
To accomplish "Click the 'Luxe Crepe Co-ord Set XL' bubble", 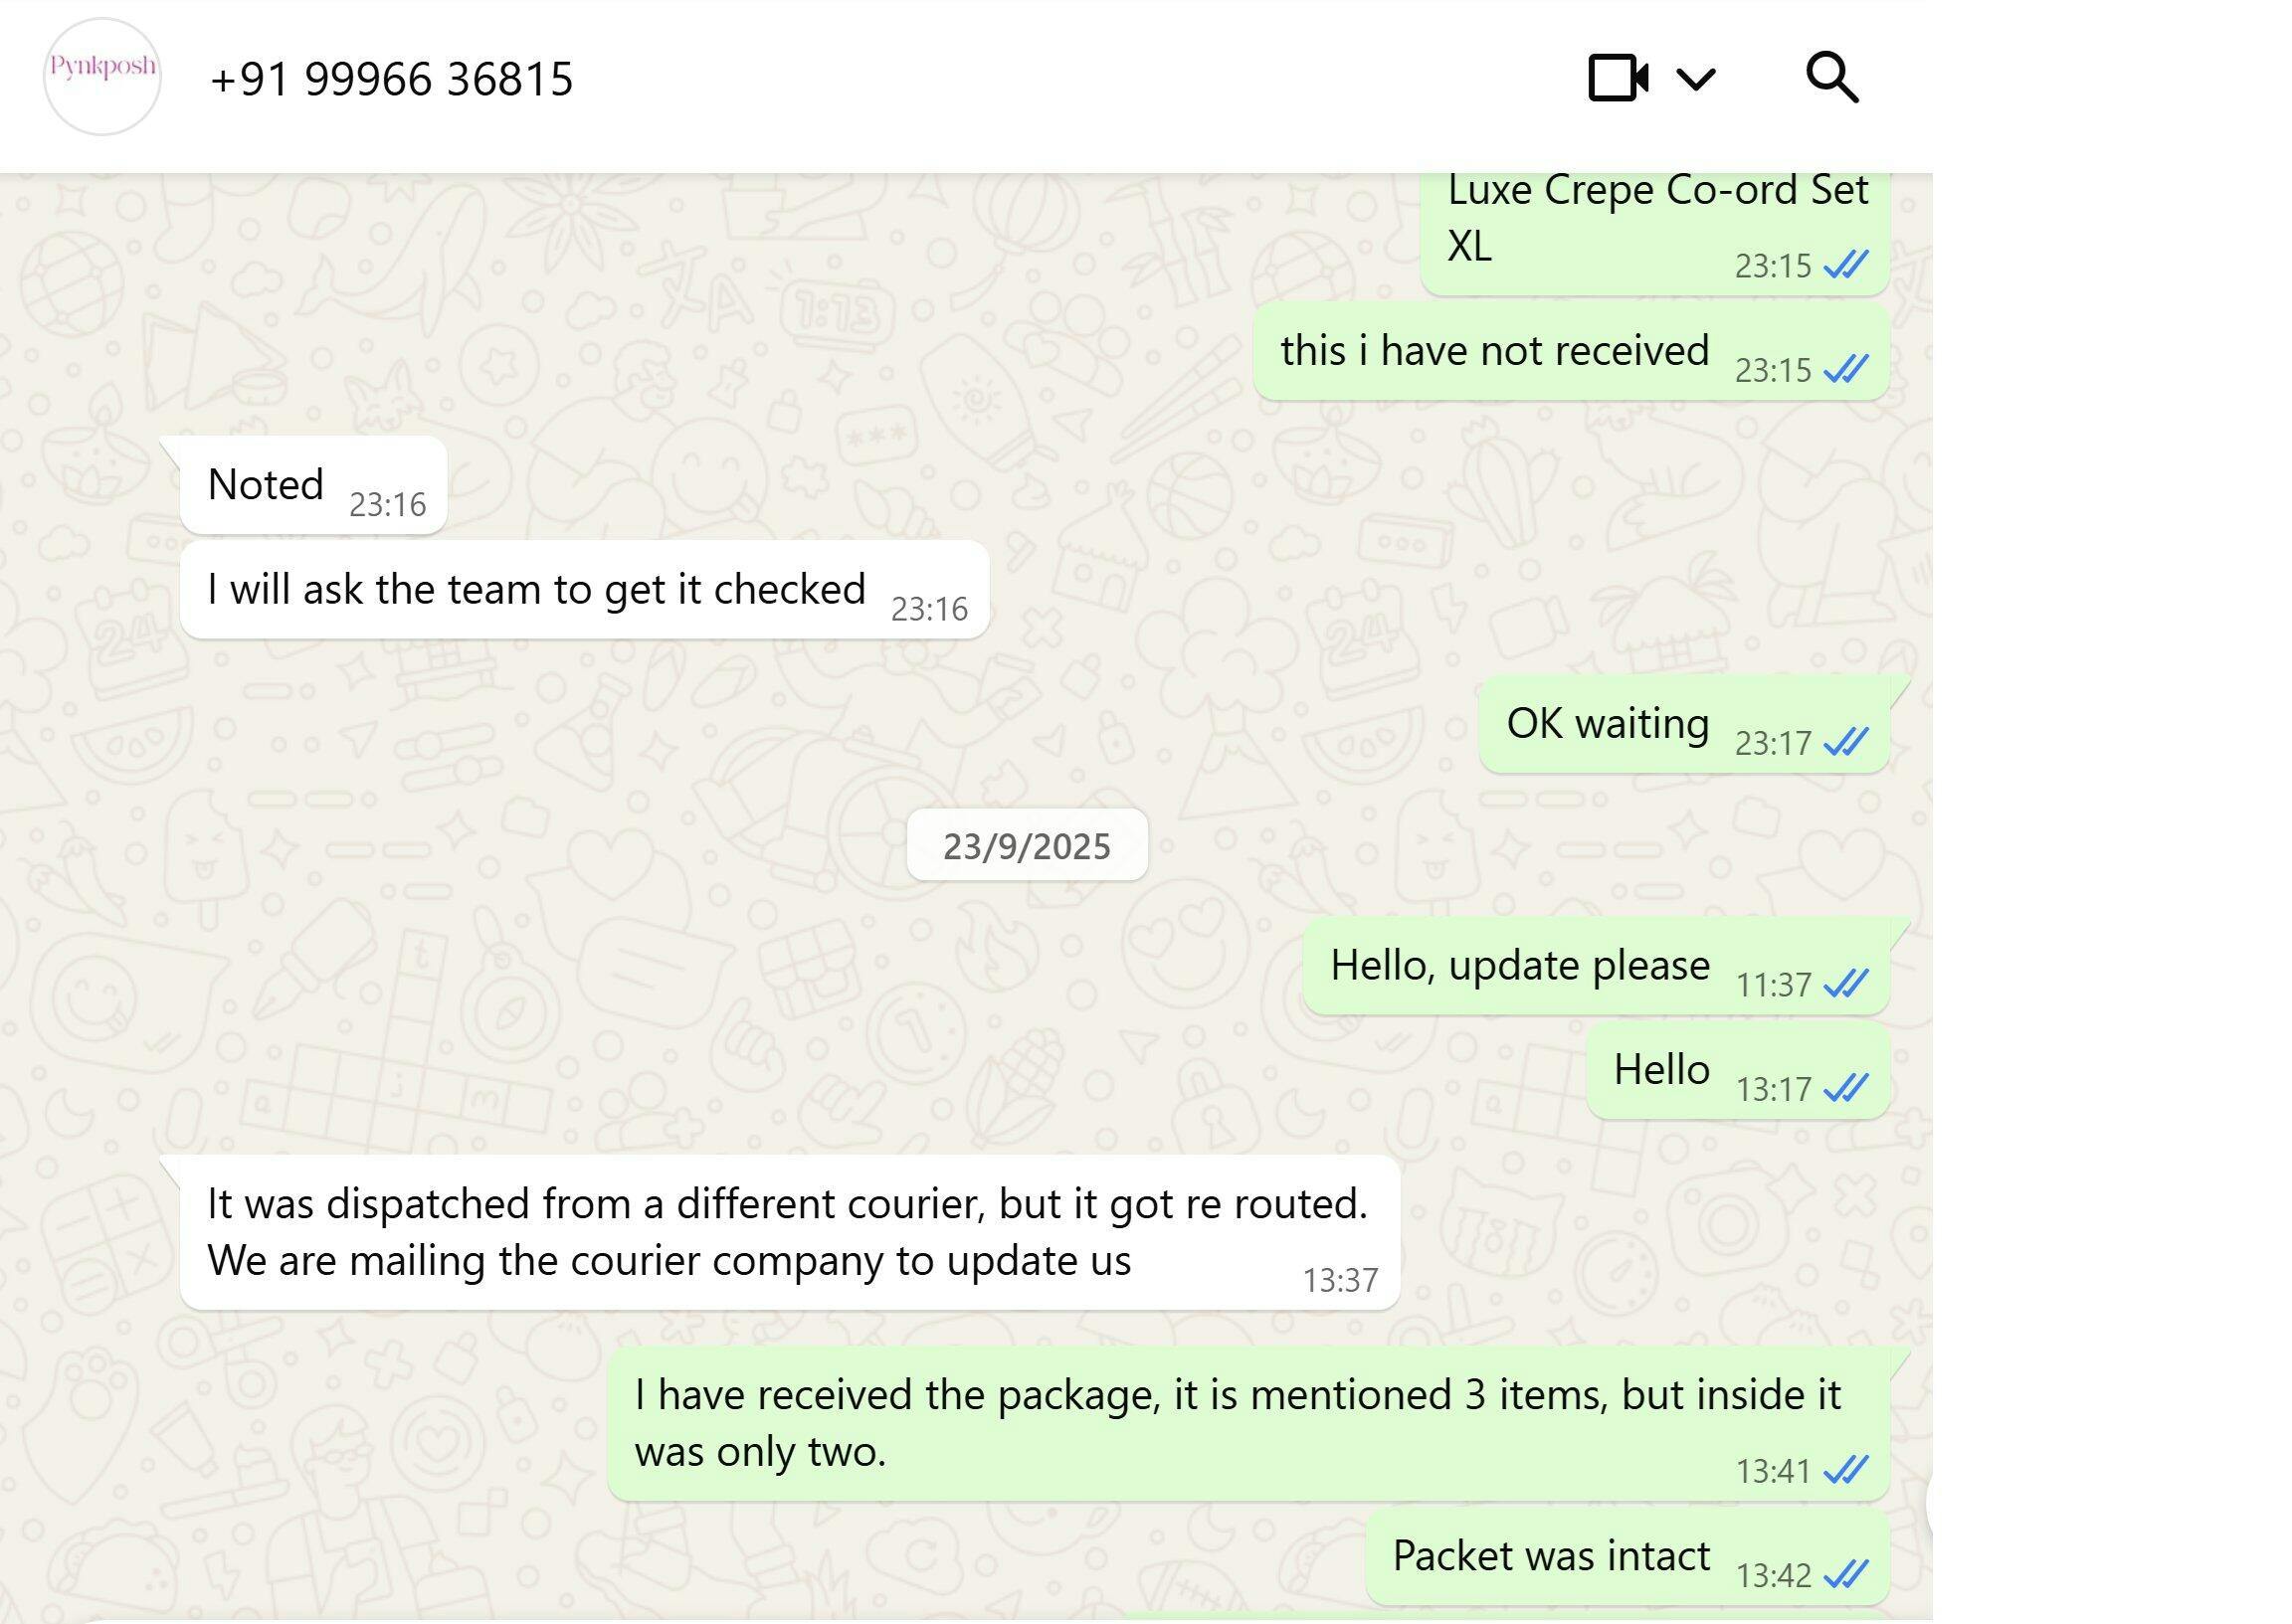I will (1655, 233).
